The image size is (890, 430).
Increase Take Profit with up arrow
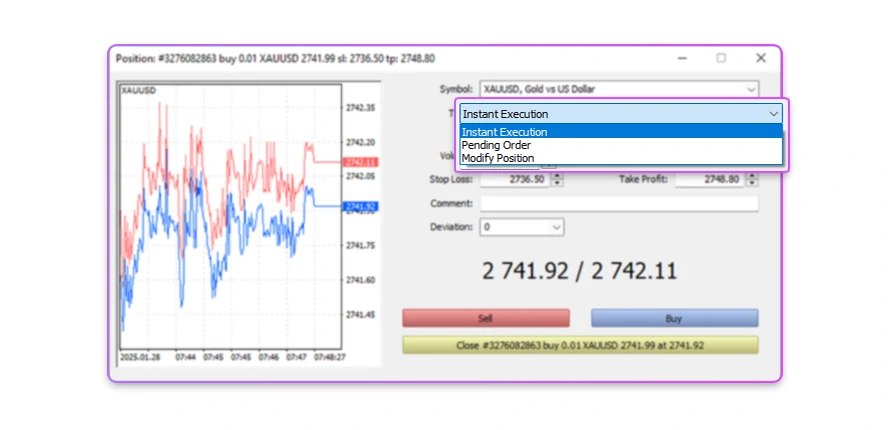coord(752,176)
